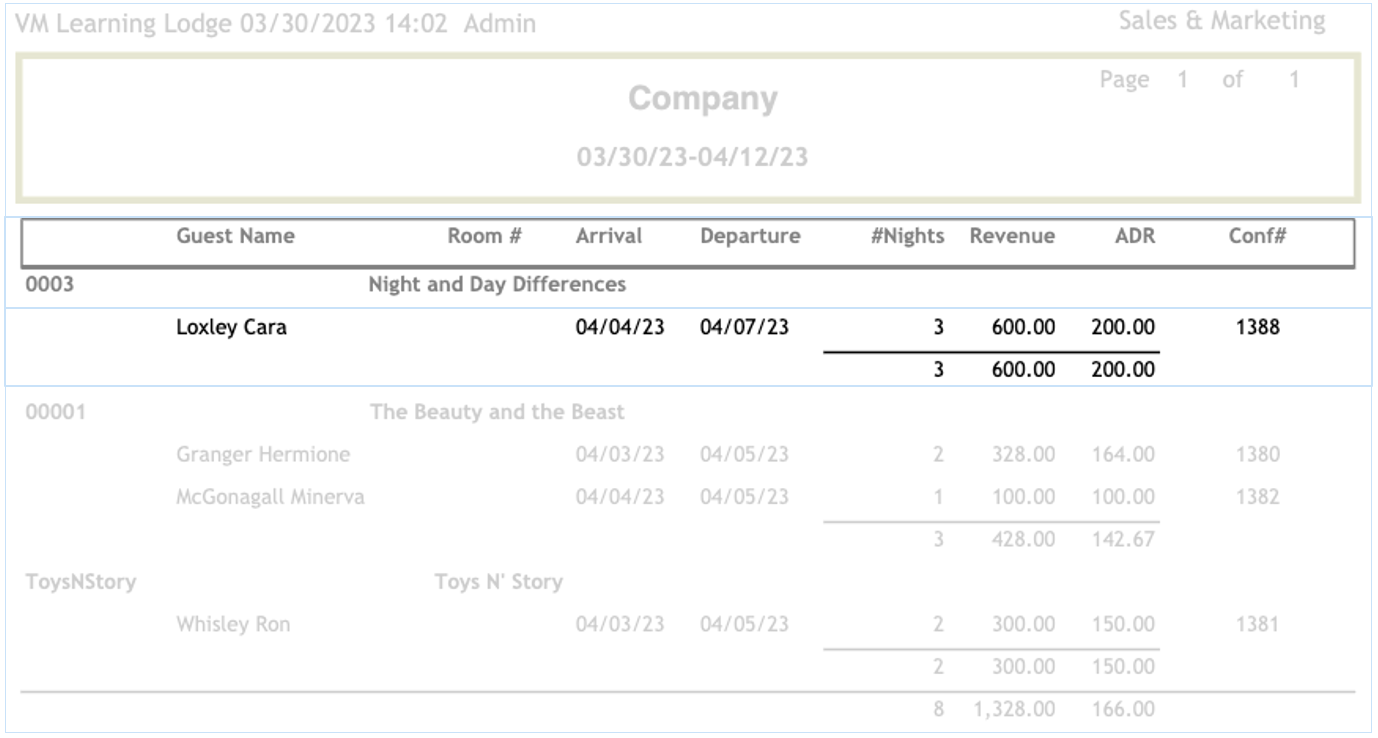Open confirmation number 1388
The image size is (1378, 738).
click(x=1257, y=327)
